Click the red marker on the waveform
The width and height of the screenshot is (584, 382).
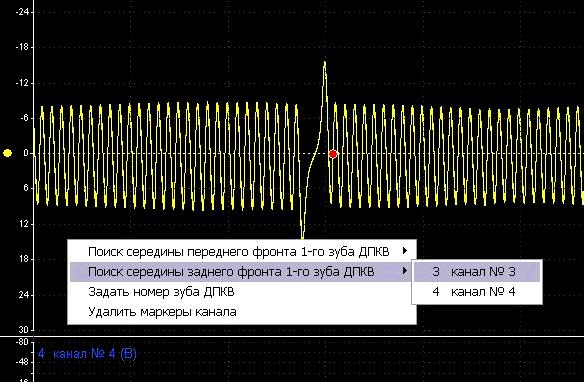333,154
